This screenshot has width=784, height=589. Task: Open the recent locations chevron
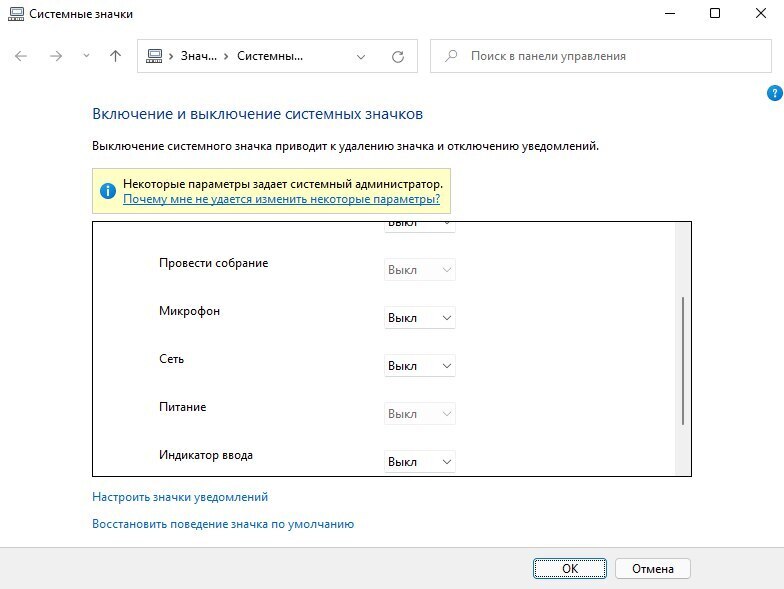point(86,57)
